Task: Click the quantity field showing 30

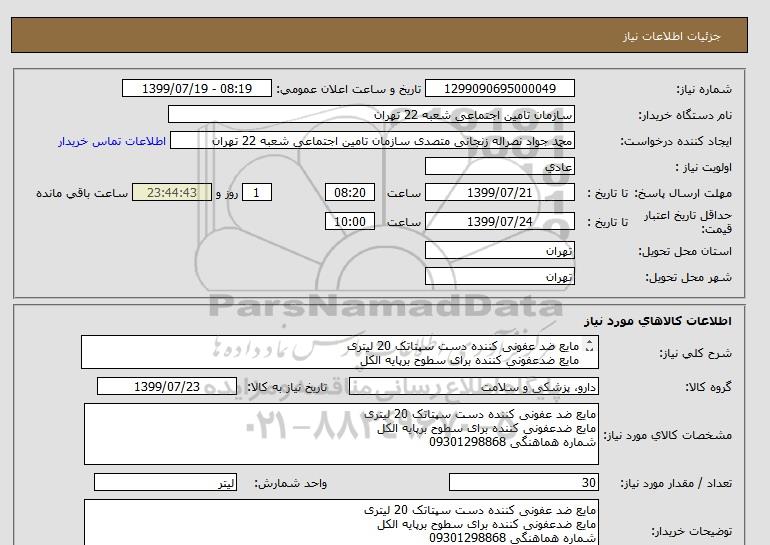Action: [x=523, y=482]
